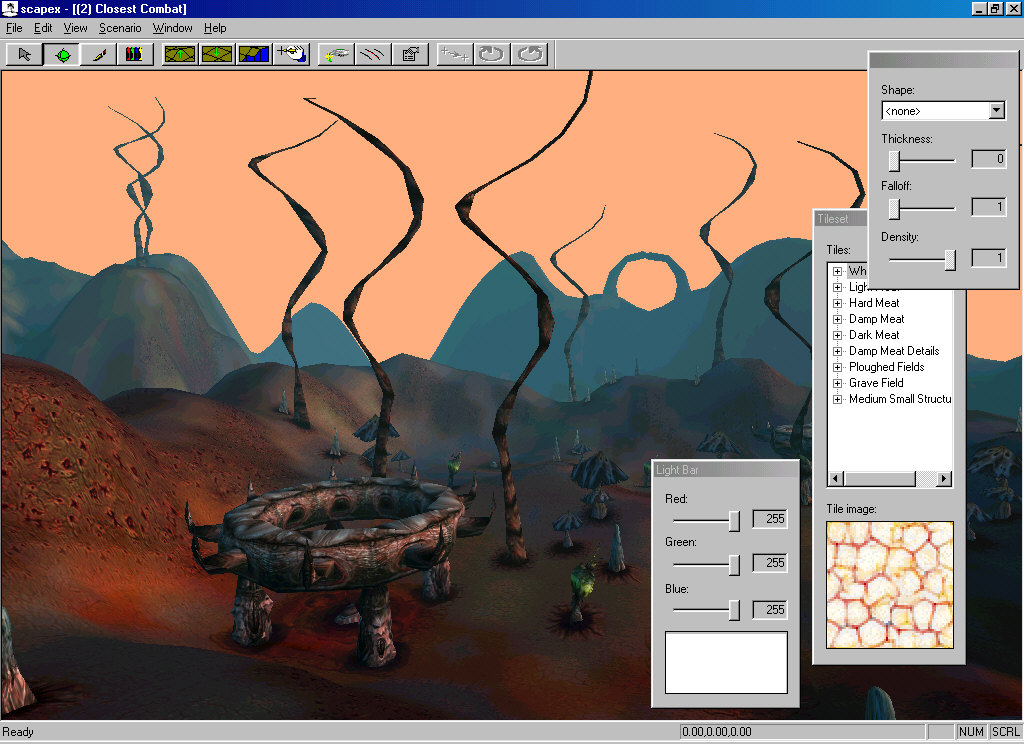Image resolution: width=1024 pixels, height=744 pixels.
Task: Click the Tile image preview thumbnail
Action: tap(889, 585)
